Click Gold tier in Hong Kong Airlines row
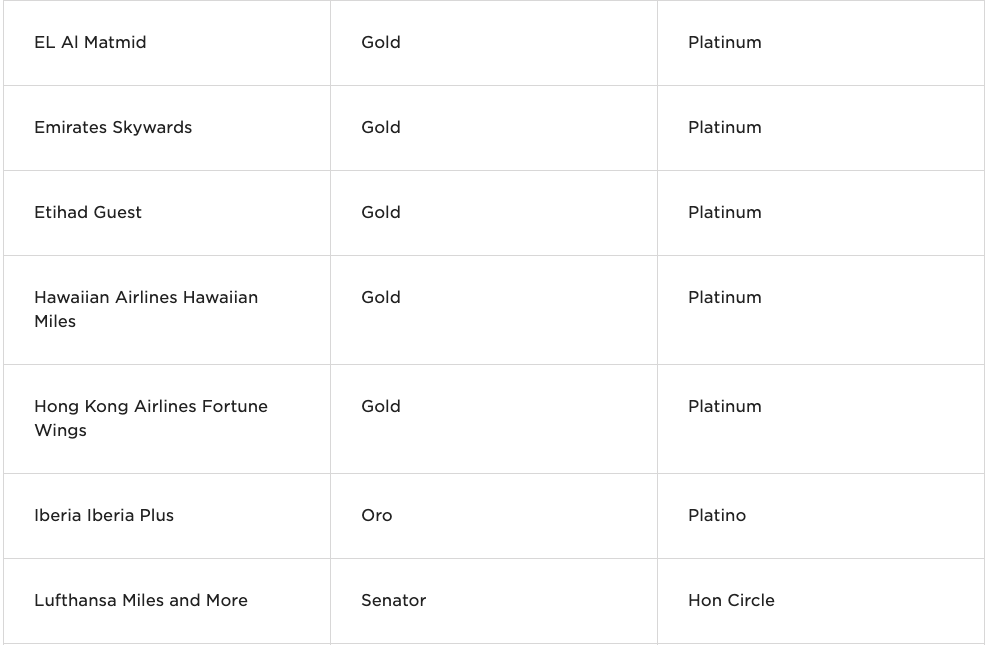The width and height of the screenshot is (988, 645). click(x=381, y=406)
